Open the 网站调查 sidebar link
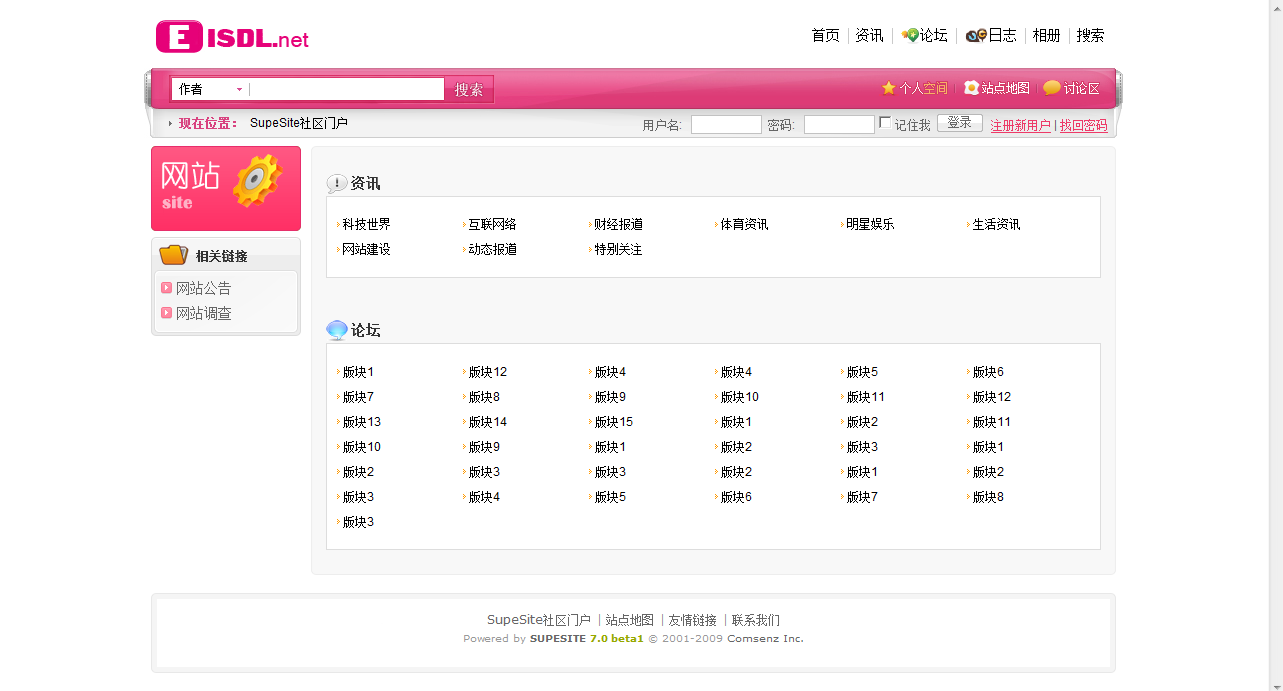 203,313
